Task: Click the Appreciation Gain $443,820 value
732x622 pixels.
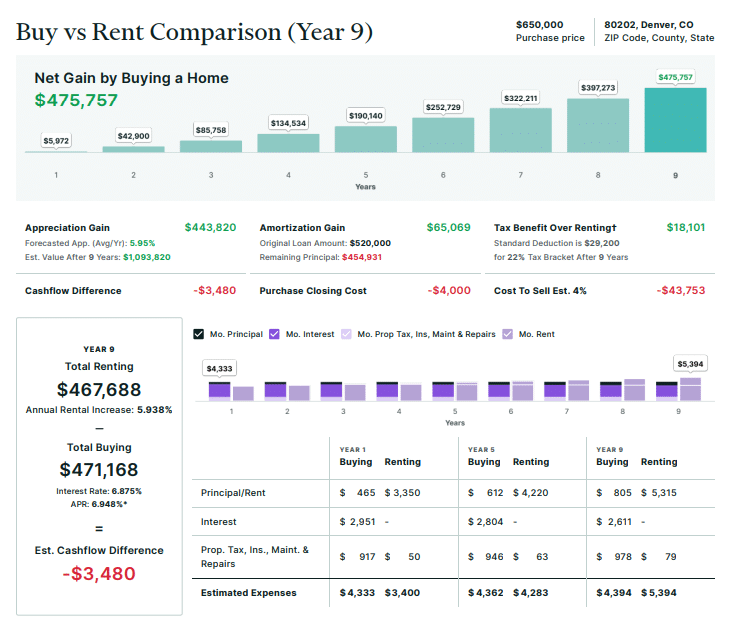Action: (210, 227)
